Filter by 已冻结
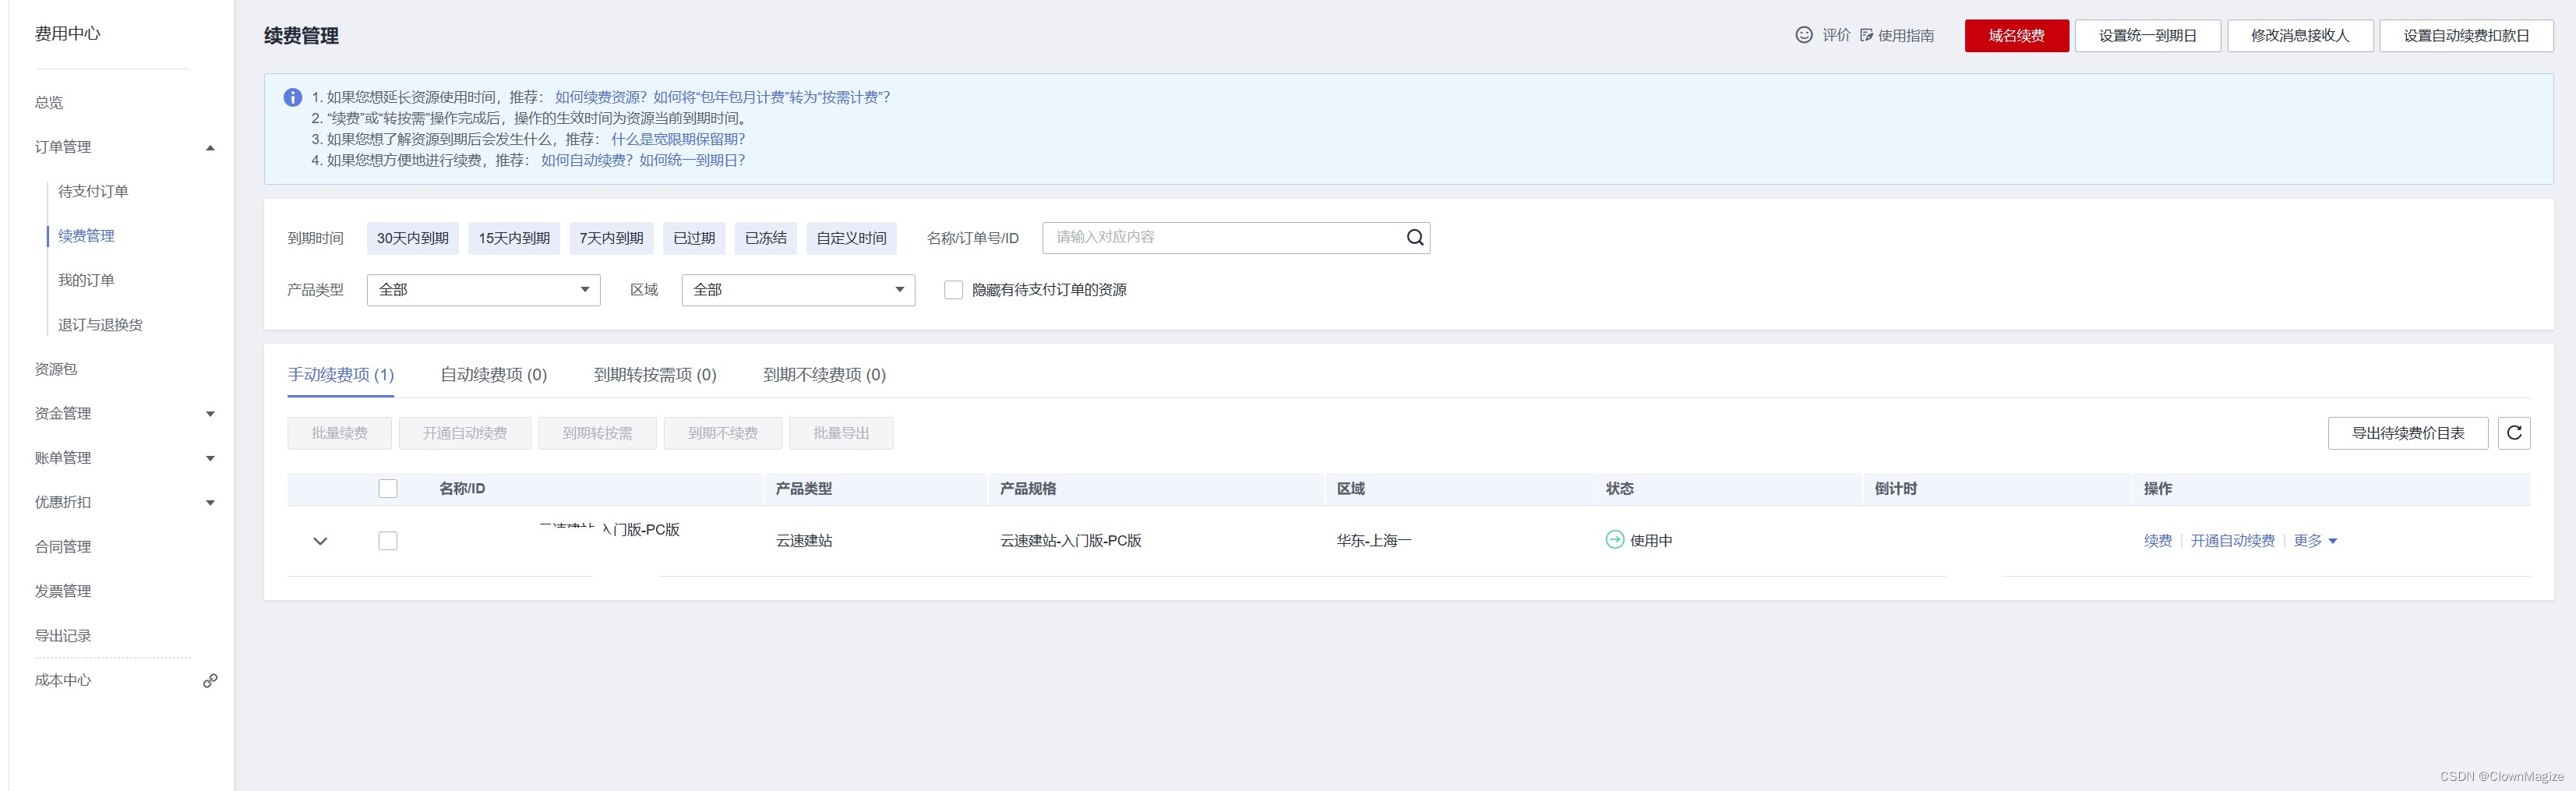This screenshot has width=2576, height=791. [766, 238]
